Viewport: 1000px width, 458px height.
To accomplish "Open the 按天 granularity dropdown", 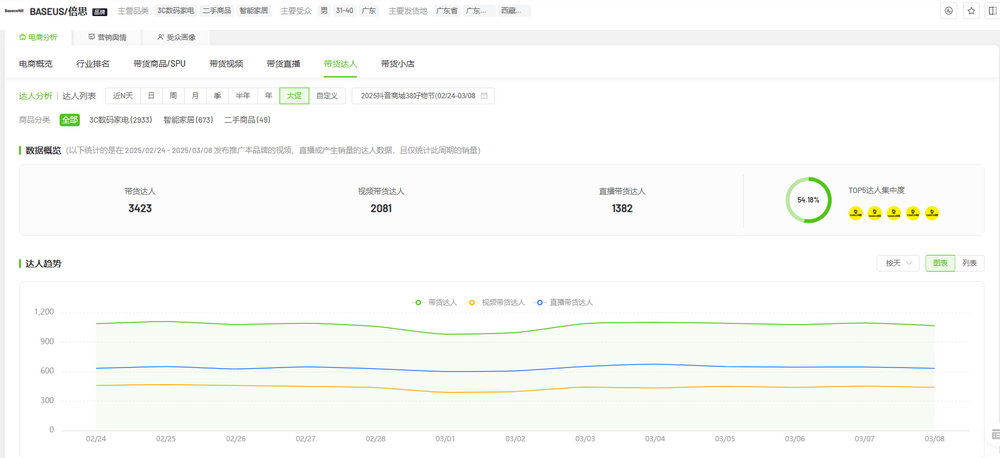I will [x=898, y=263].
